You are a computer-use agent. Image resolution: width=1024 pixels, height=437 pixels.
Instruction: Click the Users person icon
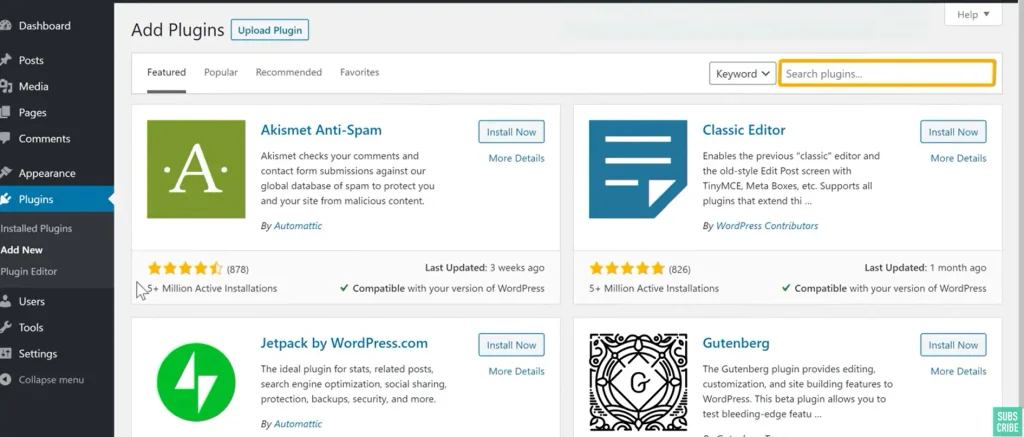tap(5, 301)
